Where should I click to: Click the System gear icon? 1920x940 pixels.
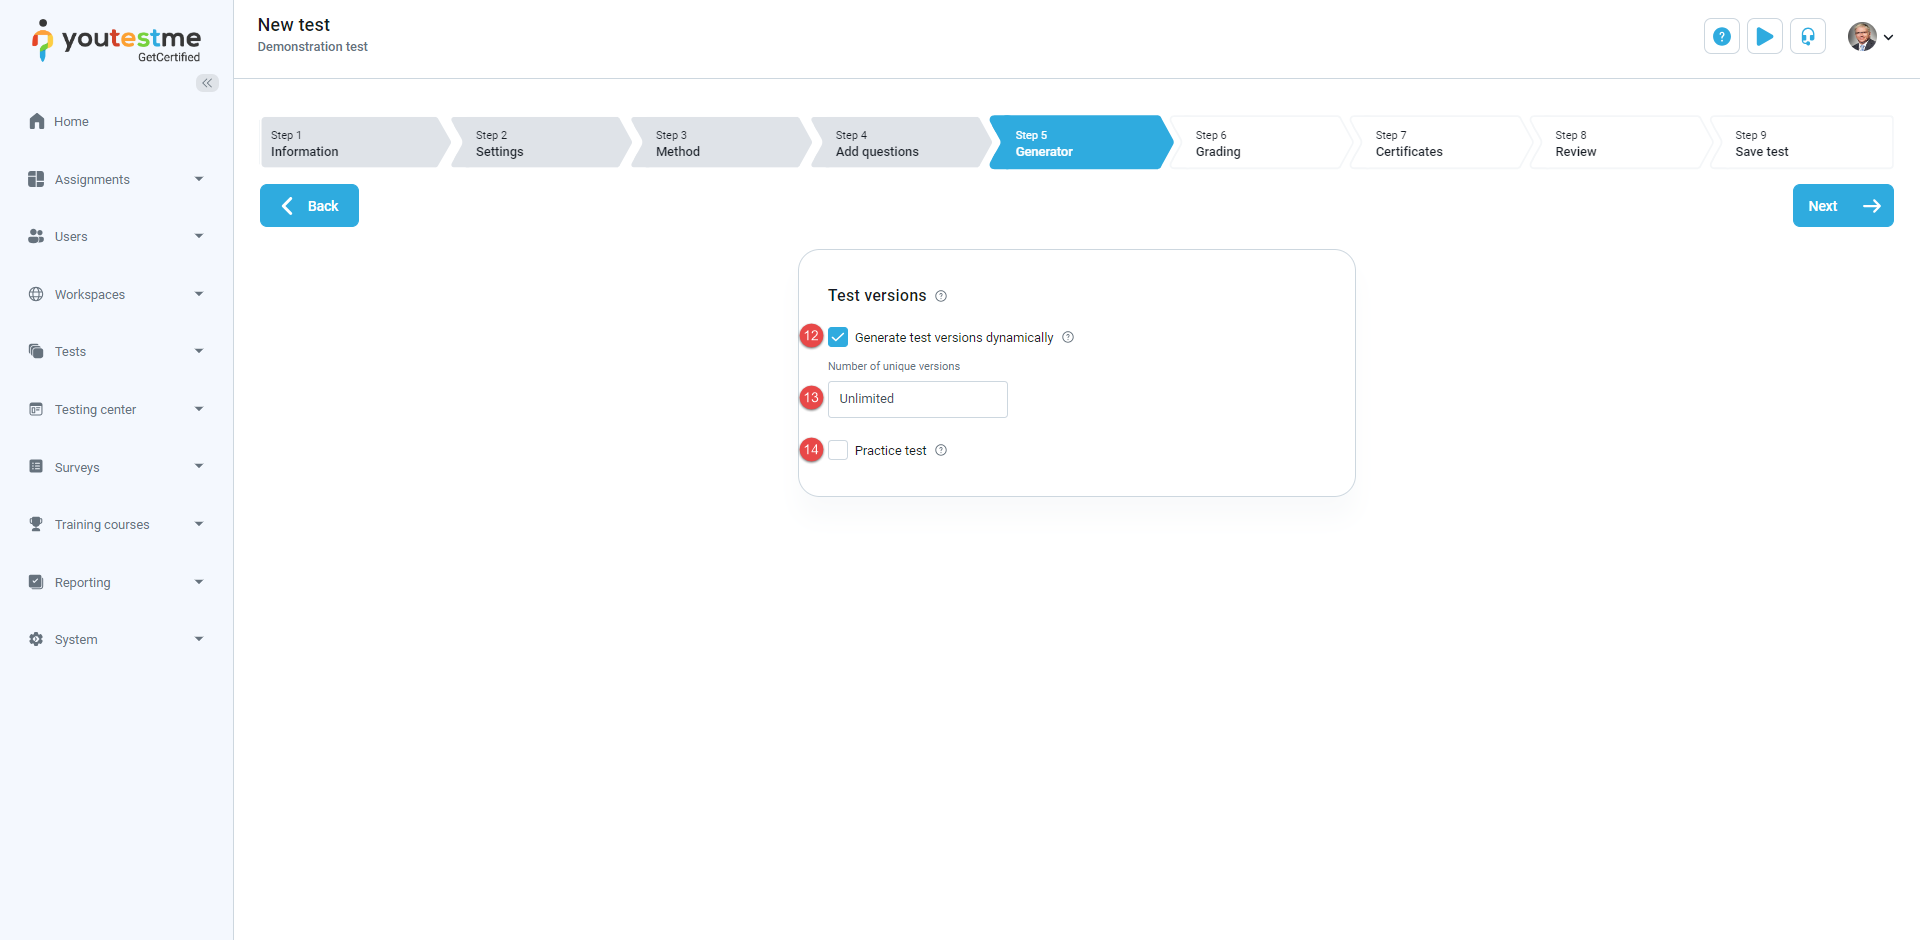(x=36, y=639)
